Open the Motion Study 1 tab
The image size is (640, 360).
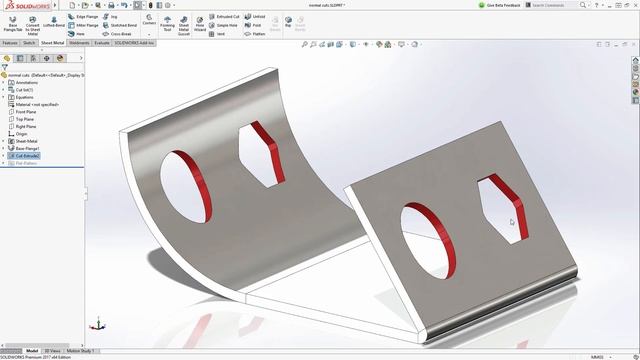pos(80,351)
